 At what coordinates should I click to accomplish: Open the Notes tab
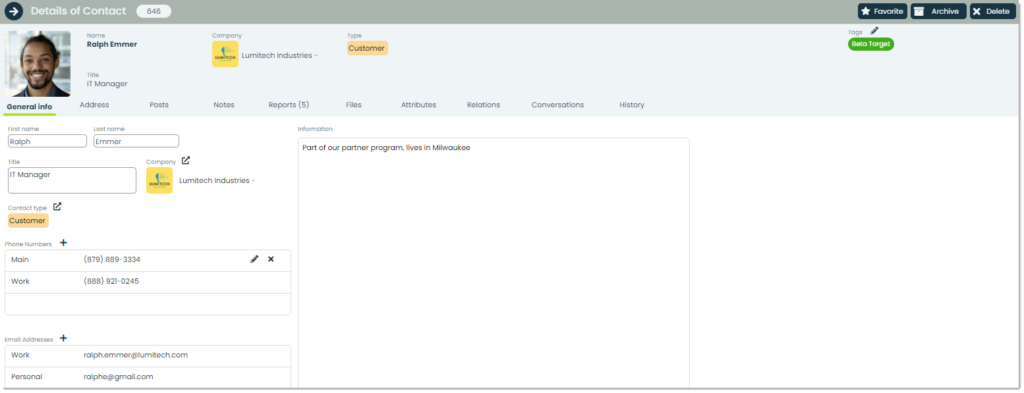point(223,104)
